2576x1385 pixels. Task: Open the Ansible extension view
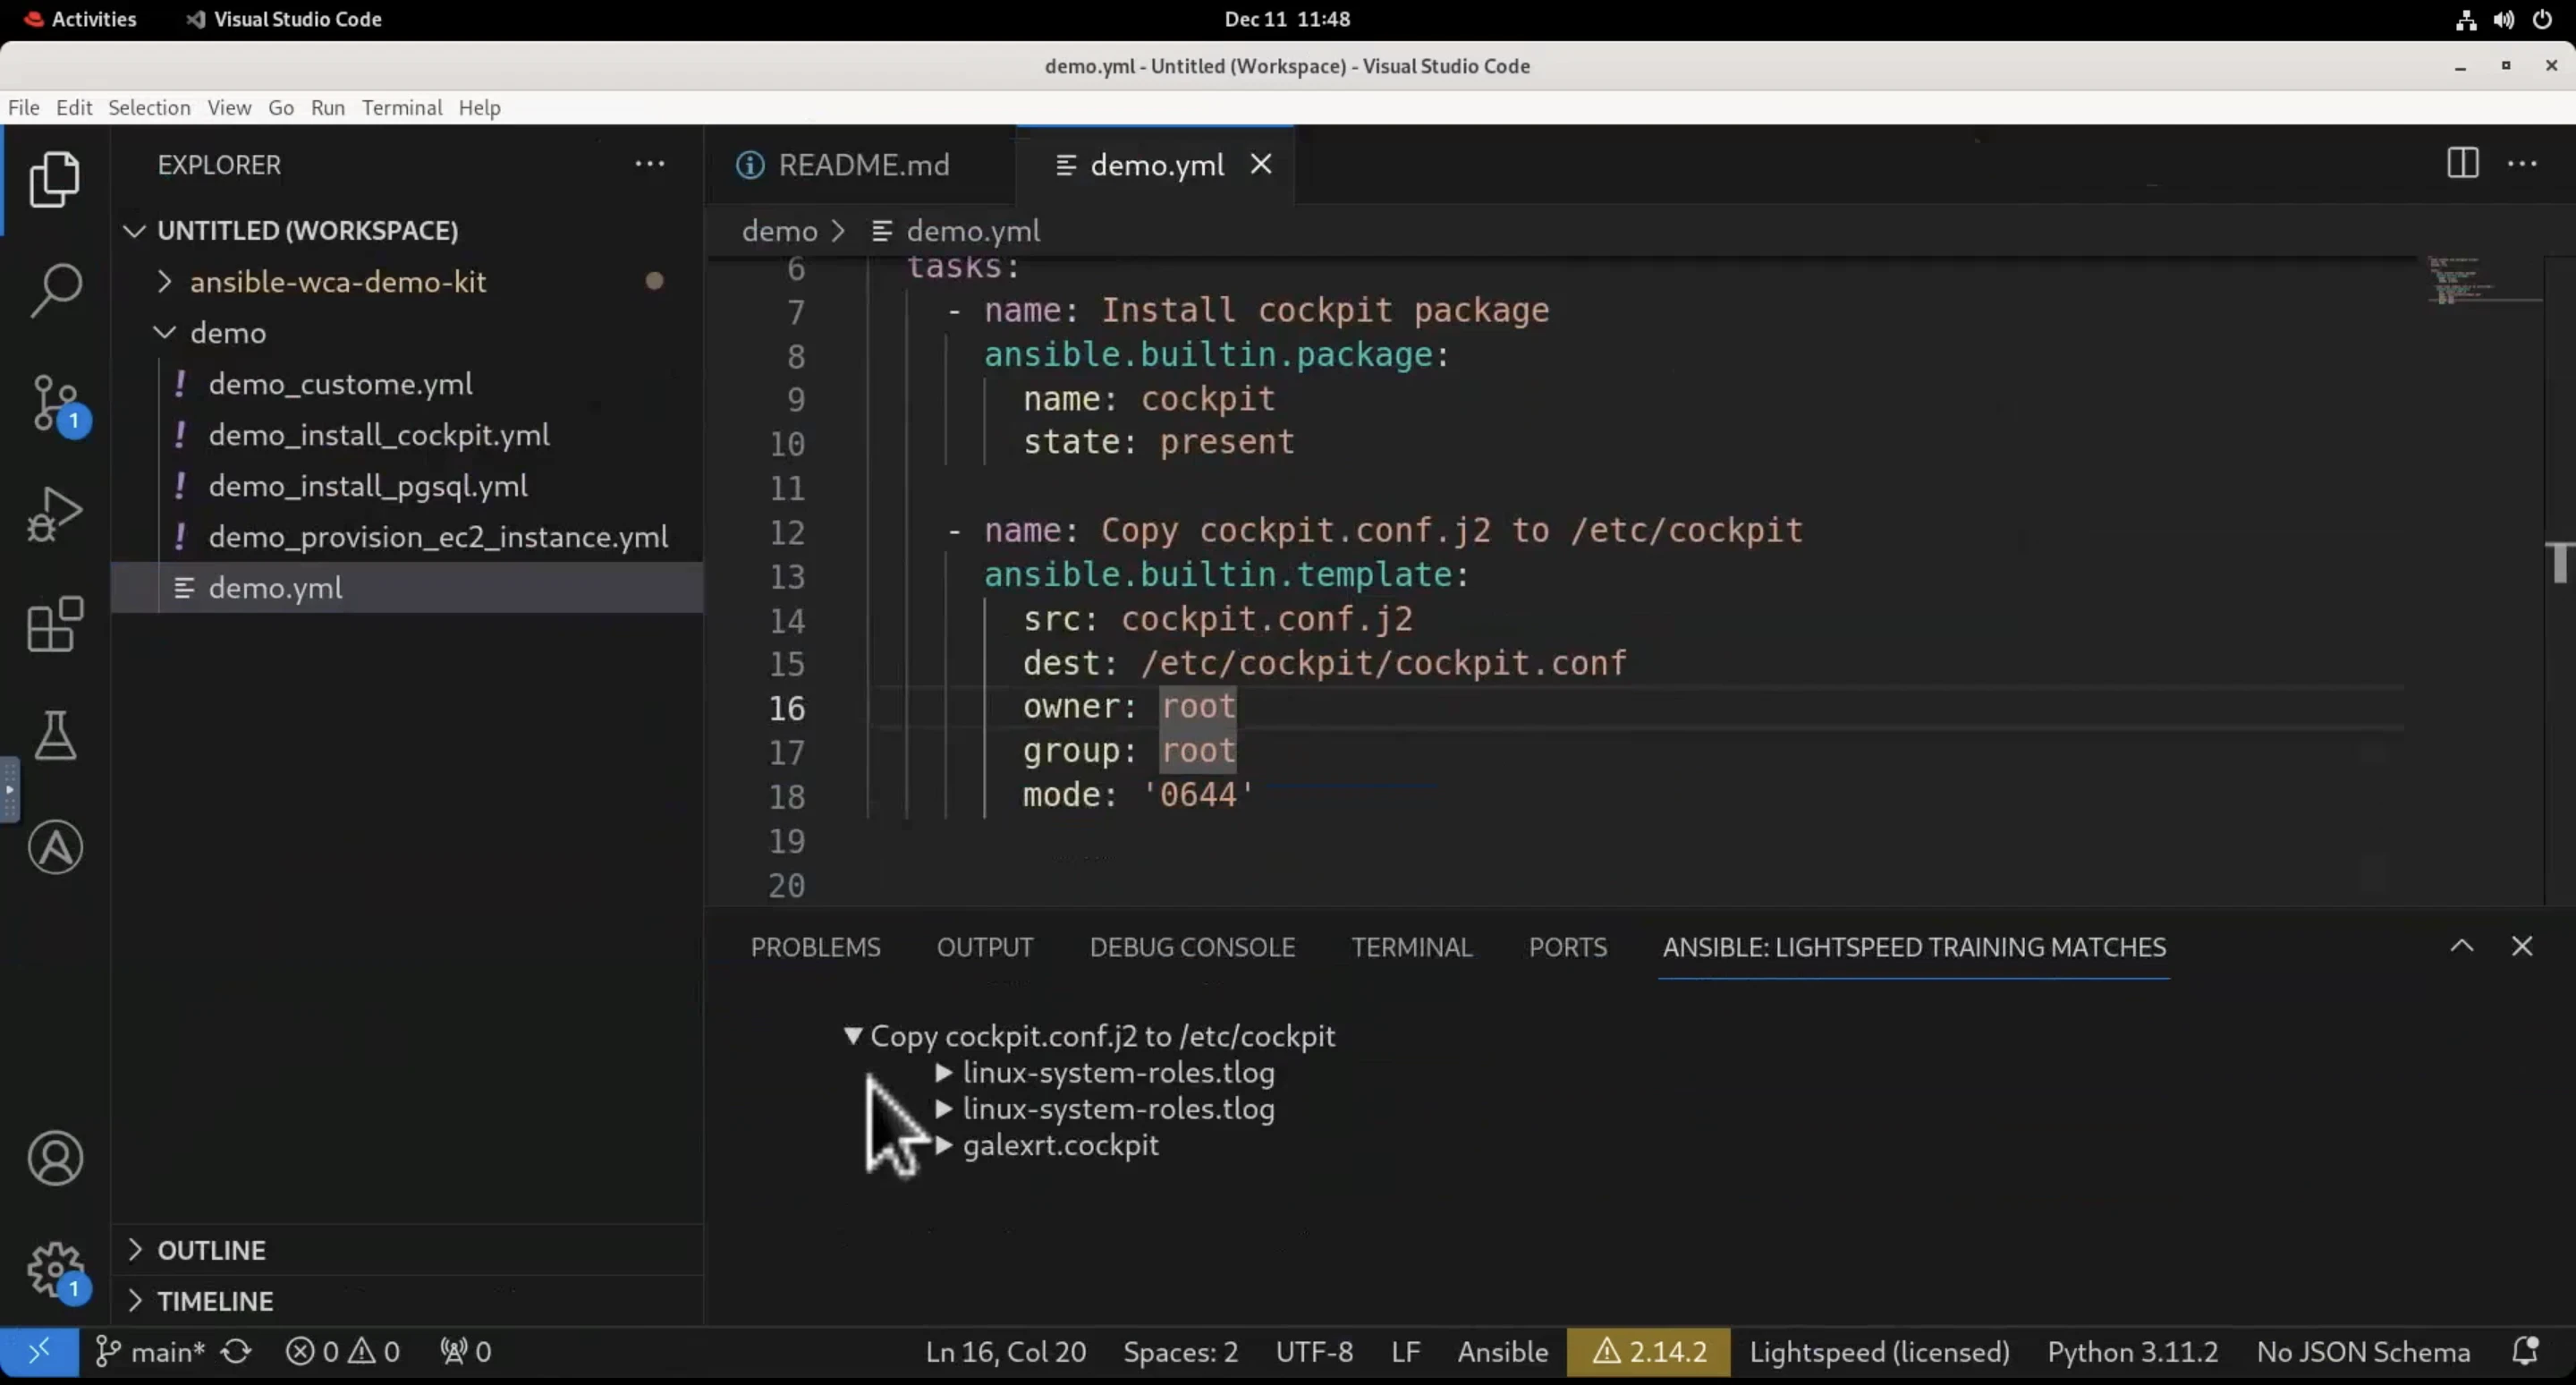(55, 848)
